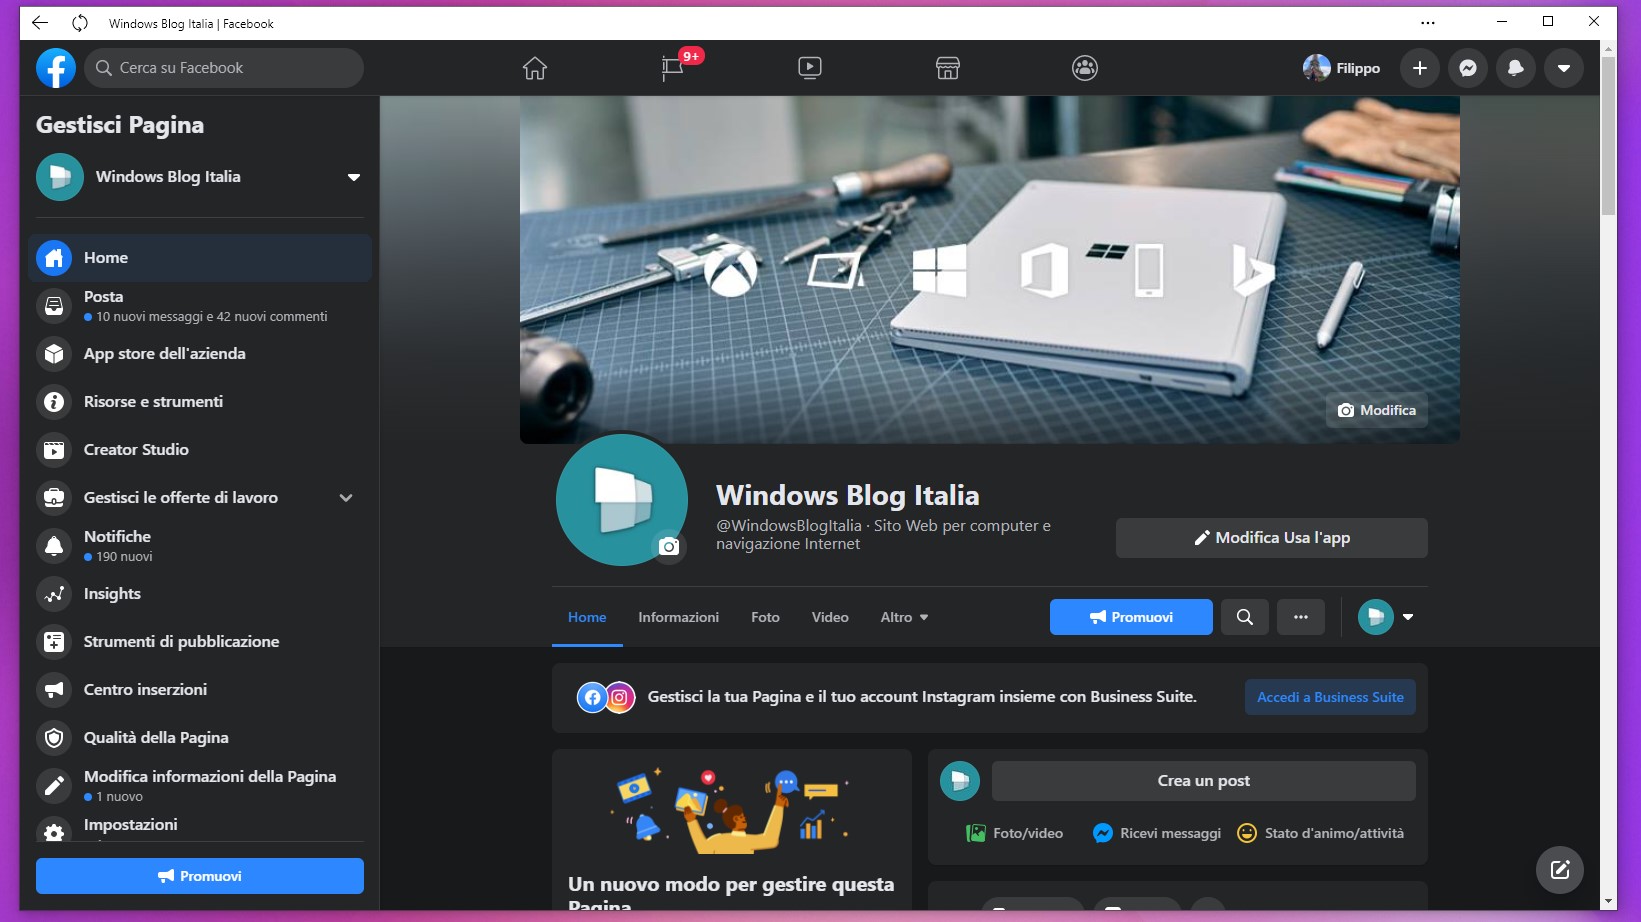1641x922 pixels.
Task: Open Messenger from the top bar
Action: [1468, 68]
